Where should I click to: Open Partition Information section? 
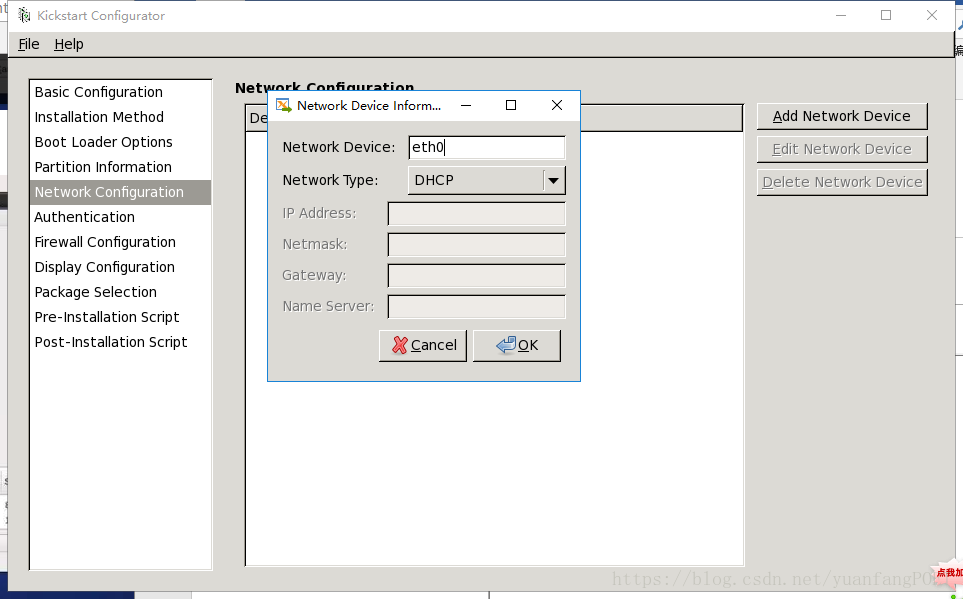(120, 167)
